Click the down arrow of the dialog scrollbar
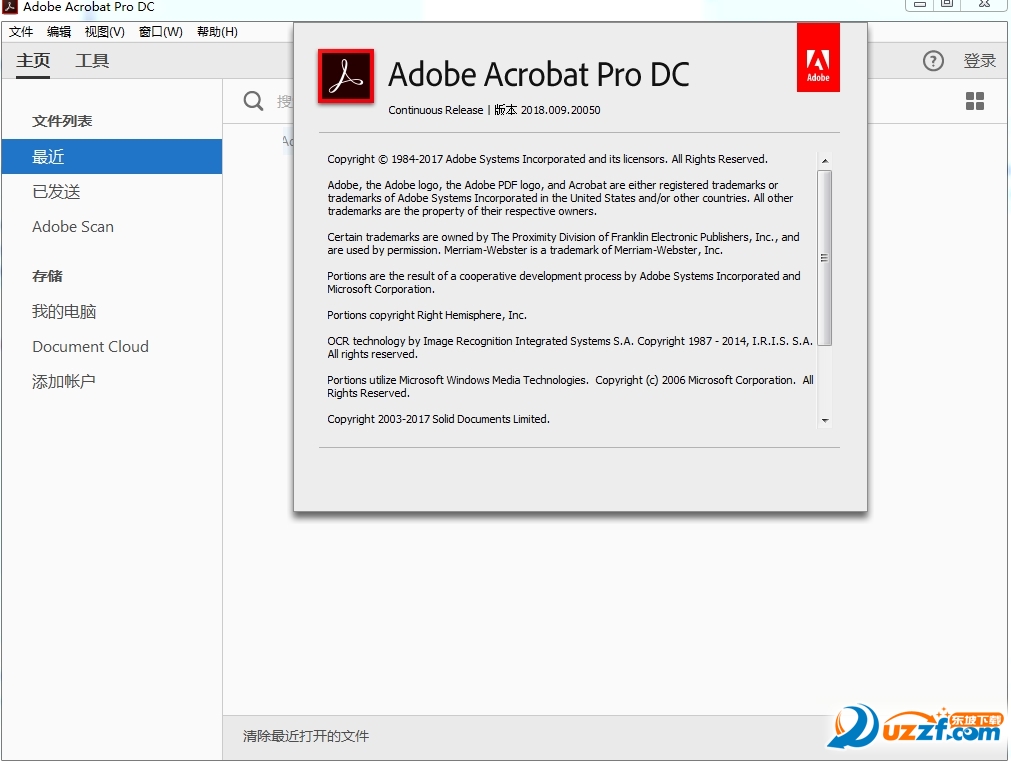 coord(825,421)
